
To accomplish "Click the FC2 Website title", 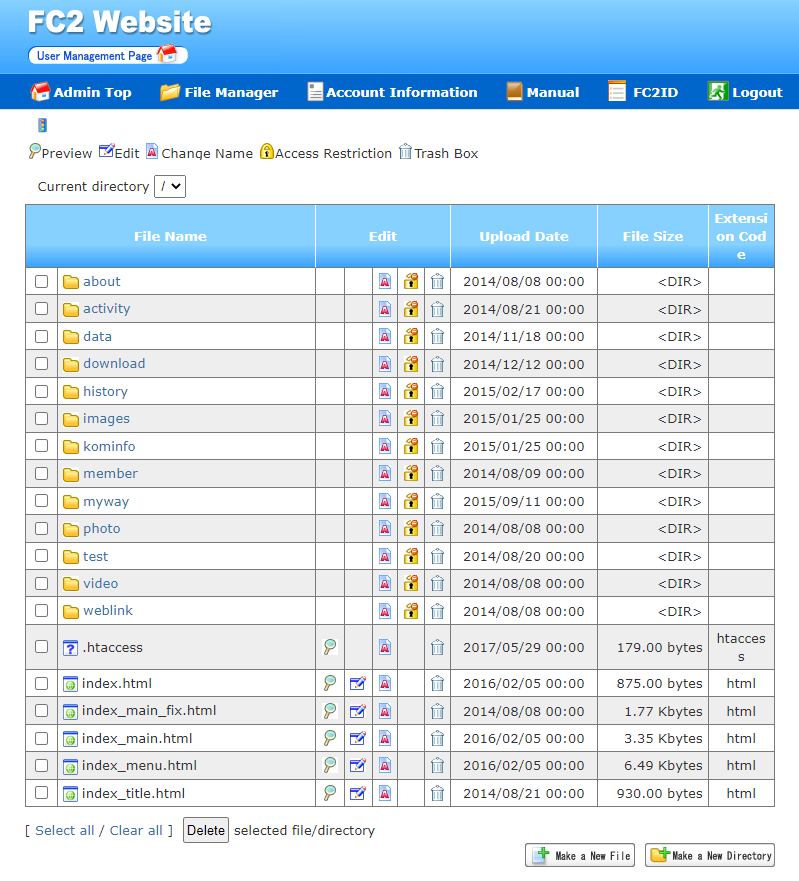I will [120, 22].
